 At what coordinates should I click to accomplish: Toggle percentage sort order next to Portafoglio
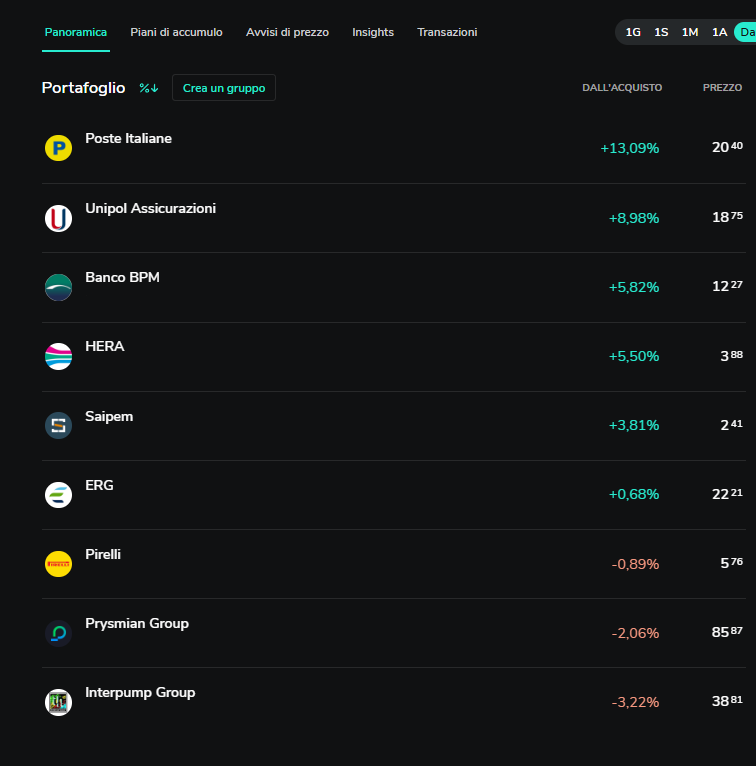coord(149,88)
